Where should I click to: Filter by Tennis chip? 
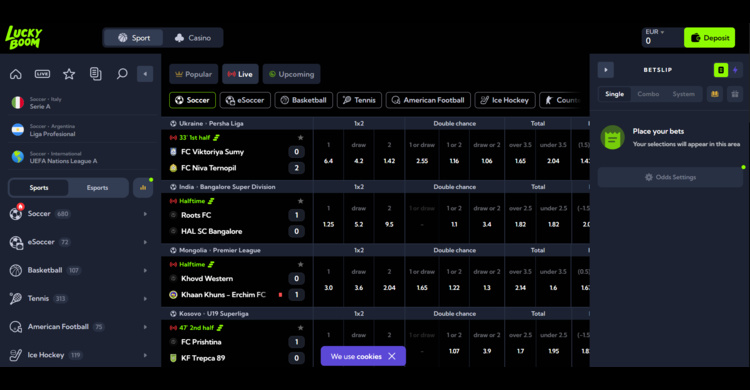click(359, 100)
